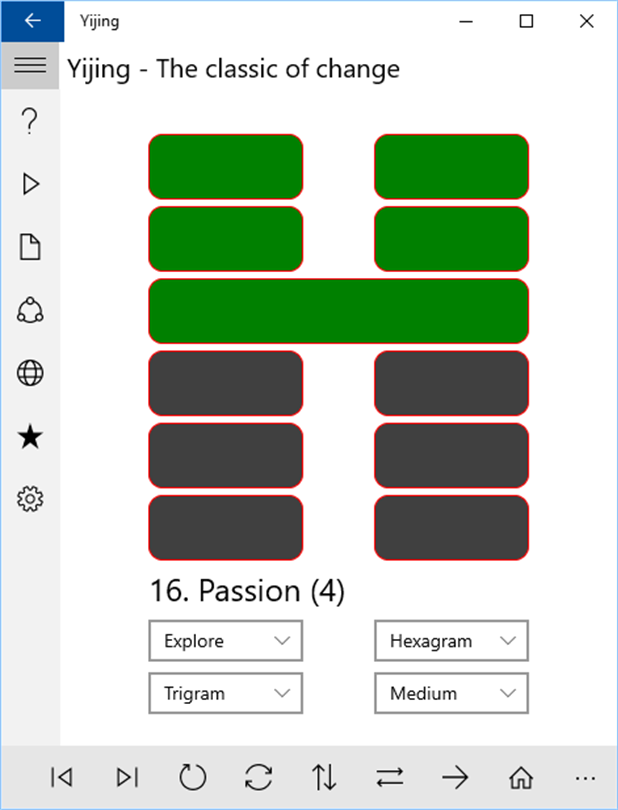Click the up-down arrows invert icon
The height and width of the screenshot is (810, 618).
[324, 777]
